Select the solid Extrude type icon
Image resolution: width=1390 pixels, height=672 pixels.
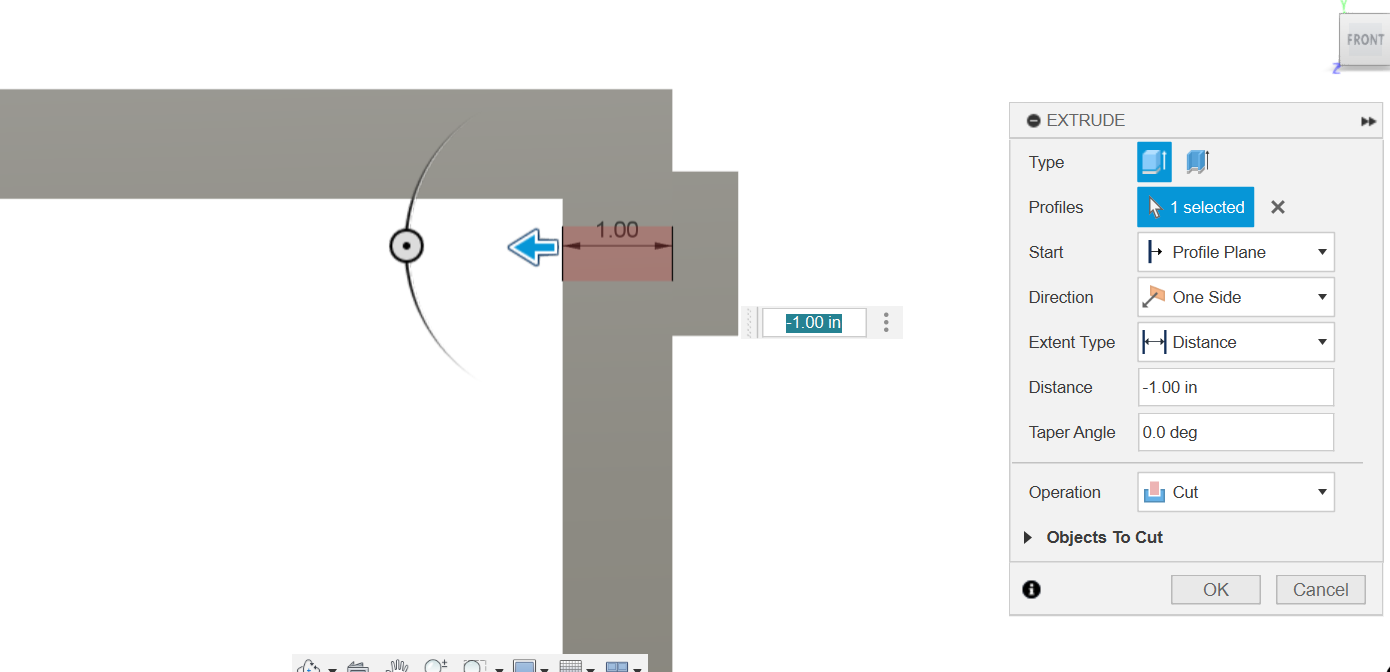(1154, 162)
